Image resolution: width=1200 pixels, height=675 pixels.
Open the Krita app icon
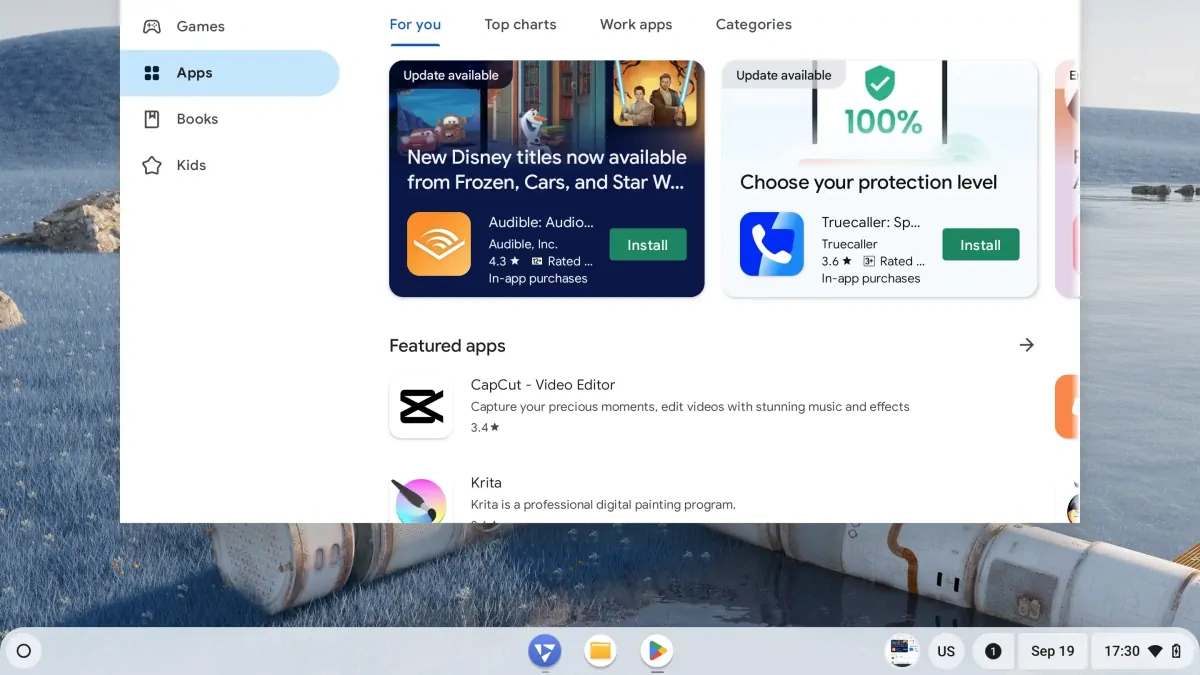pyautogui.click(x=421, y=500)
